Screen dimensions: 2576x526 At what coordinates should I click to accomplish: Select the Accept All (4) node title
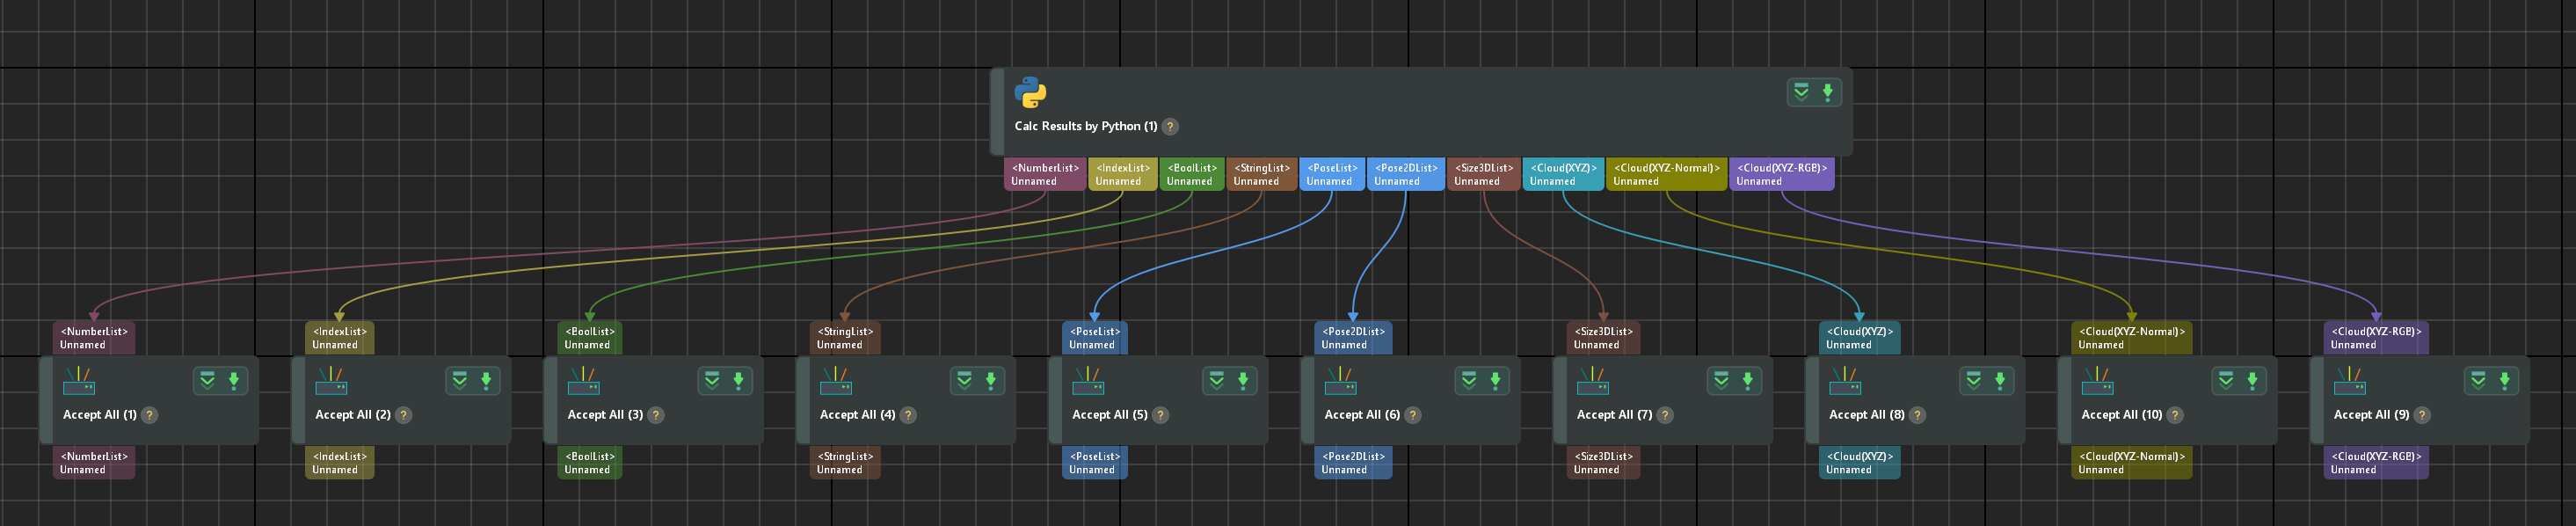click(857, 415)
